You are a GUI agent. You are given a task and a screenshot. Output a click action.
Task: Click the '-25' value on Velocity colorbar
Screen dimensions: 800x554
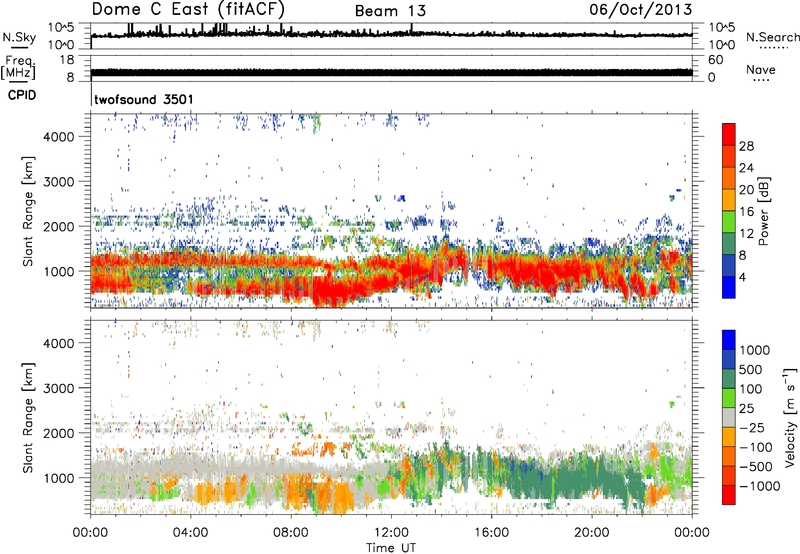click(x=751, y=428)
